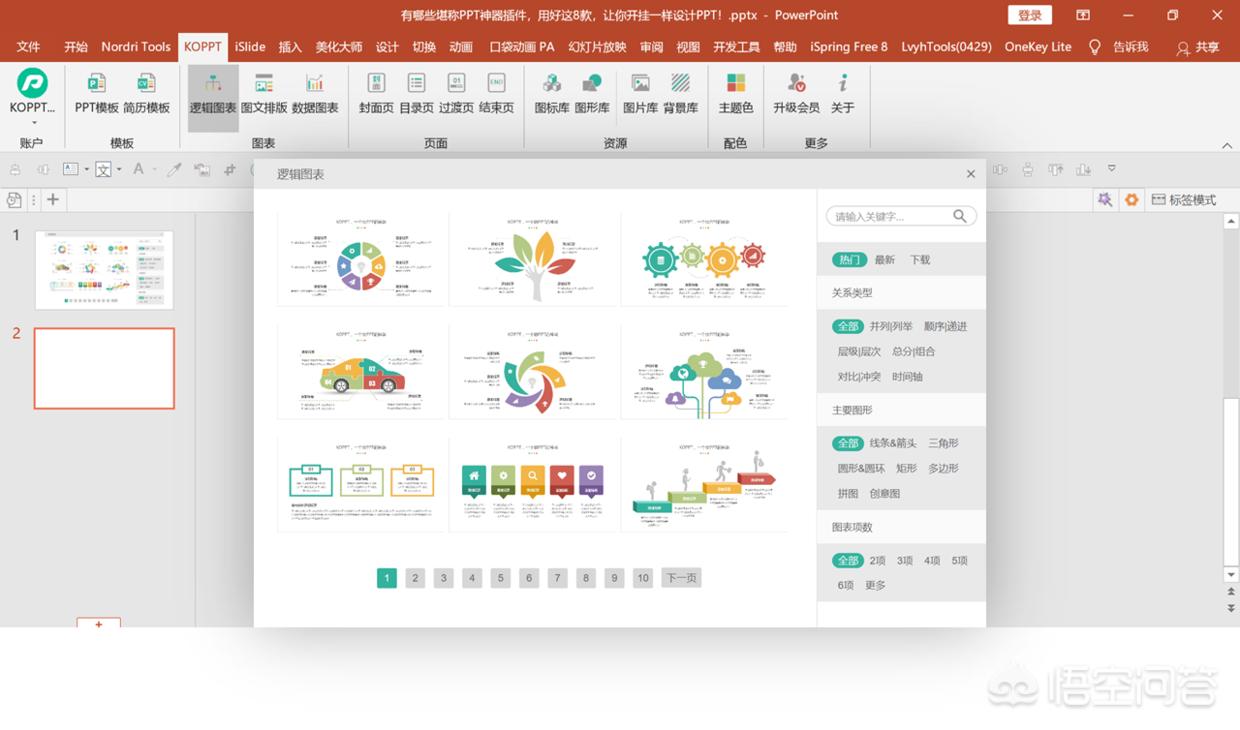The image size is (1240, 730).
Task: Open the text box dropdown arrow in toolbar
Action: (x=87, y=170)
